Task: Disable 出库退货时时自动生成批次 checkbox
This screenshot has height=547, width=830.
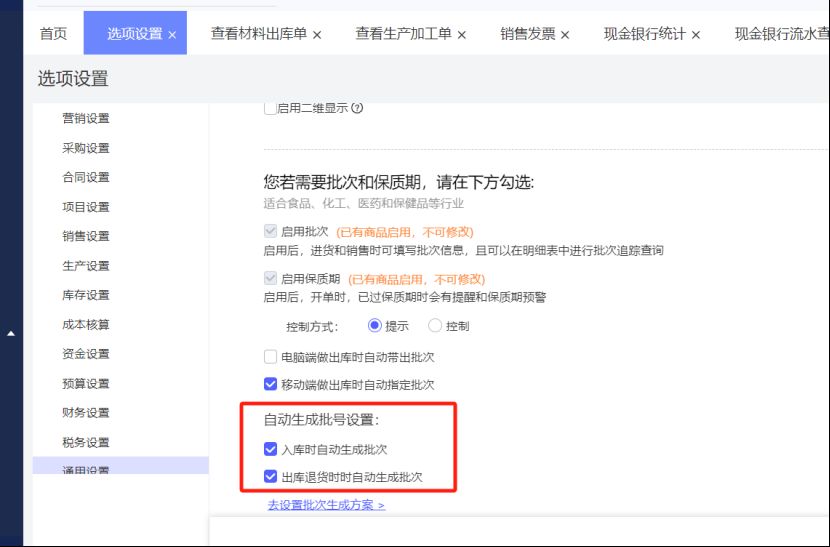Action: [270, 477]
